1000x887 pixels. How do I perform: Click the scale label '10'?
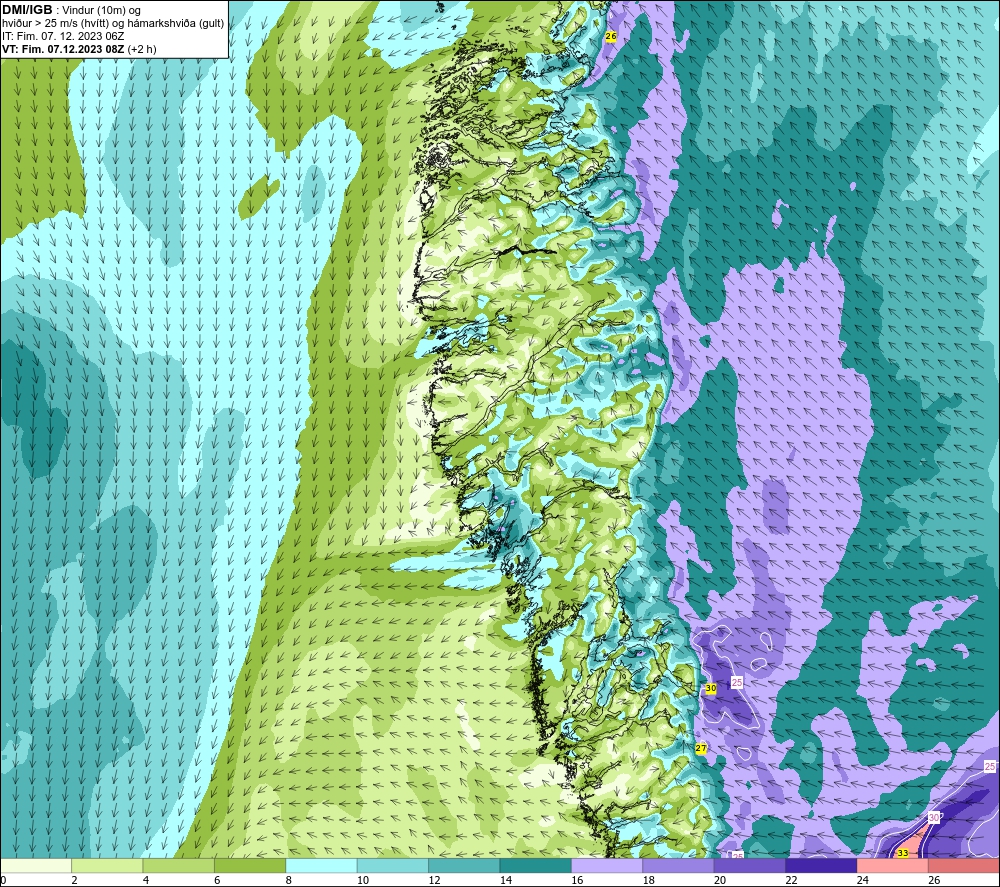363,880
